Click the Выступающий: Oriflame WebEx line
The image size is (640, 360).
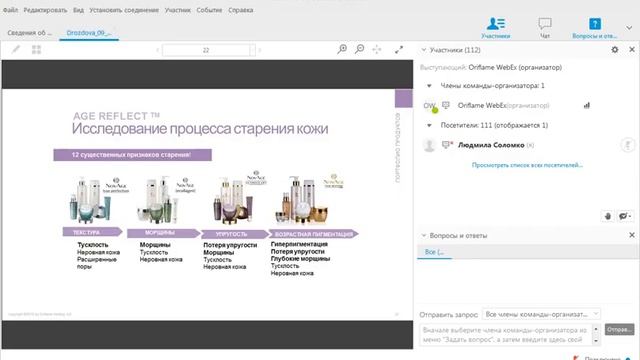(x=491, y=67)
